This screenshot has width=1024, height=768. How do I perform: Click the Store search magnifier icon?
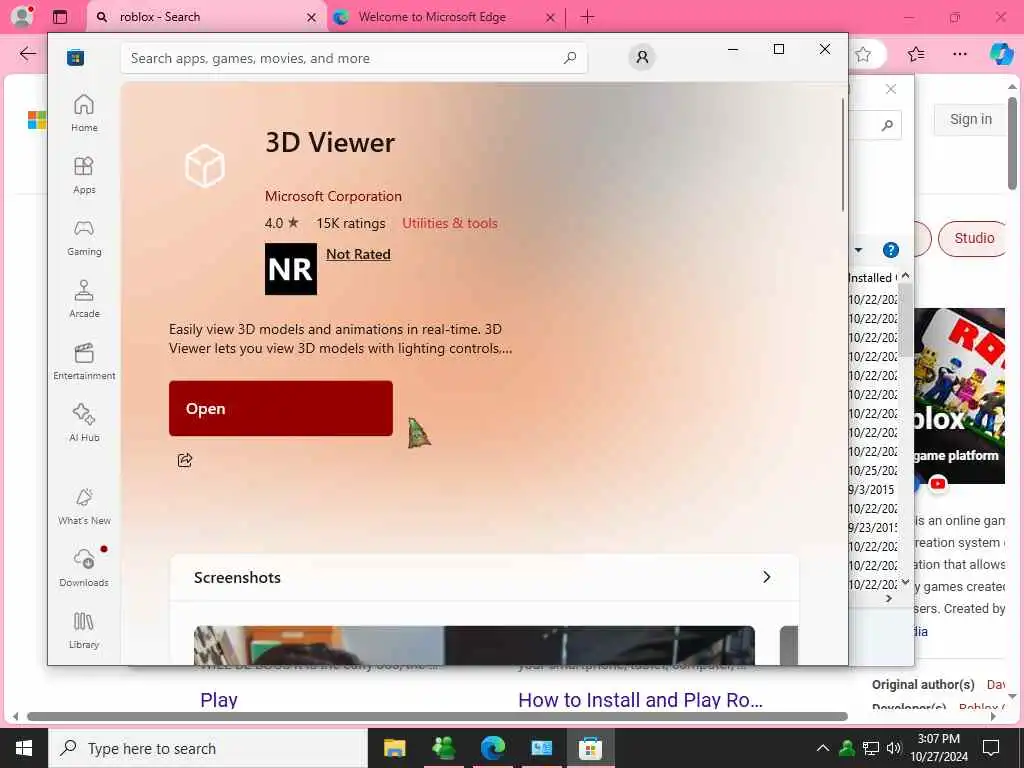pos(570,57)
